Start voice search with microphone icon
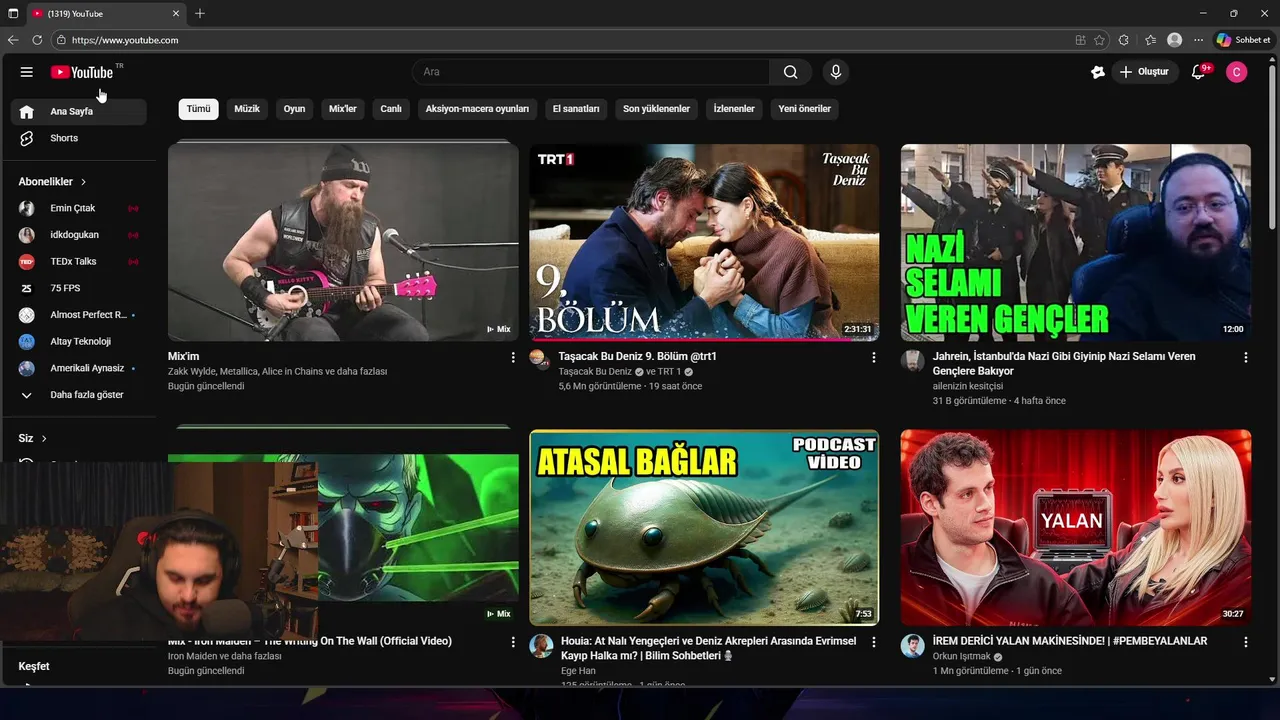1280x720 pixels. click(836, 72)
